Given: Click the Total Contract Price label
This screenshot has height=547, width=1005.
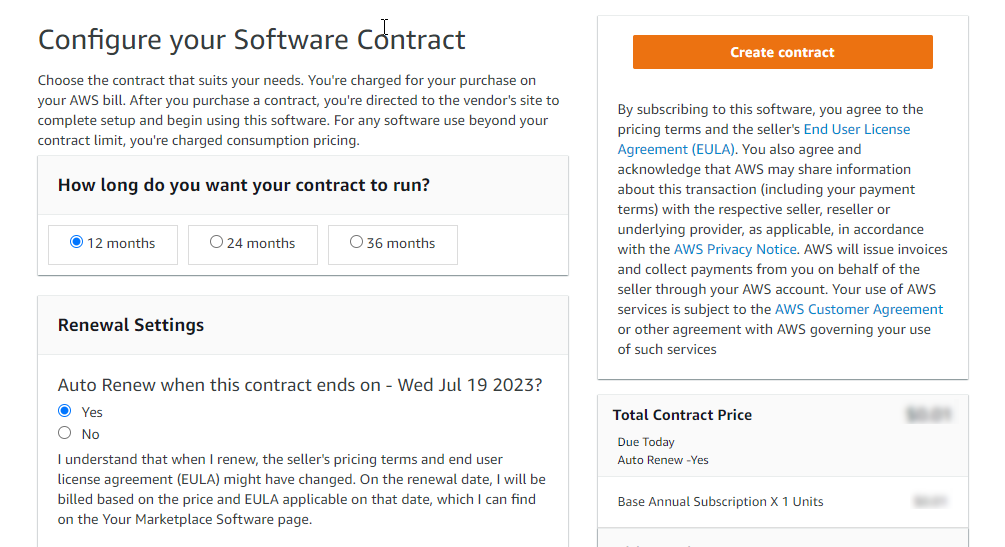Looking at the screenshot, I should [682, 415].
